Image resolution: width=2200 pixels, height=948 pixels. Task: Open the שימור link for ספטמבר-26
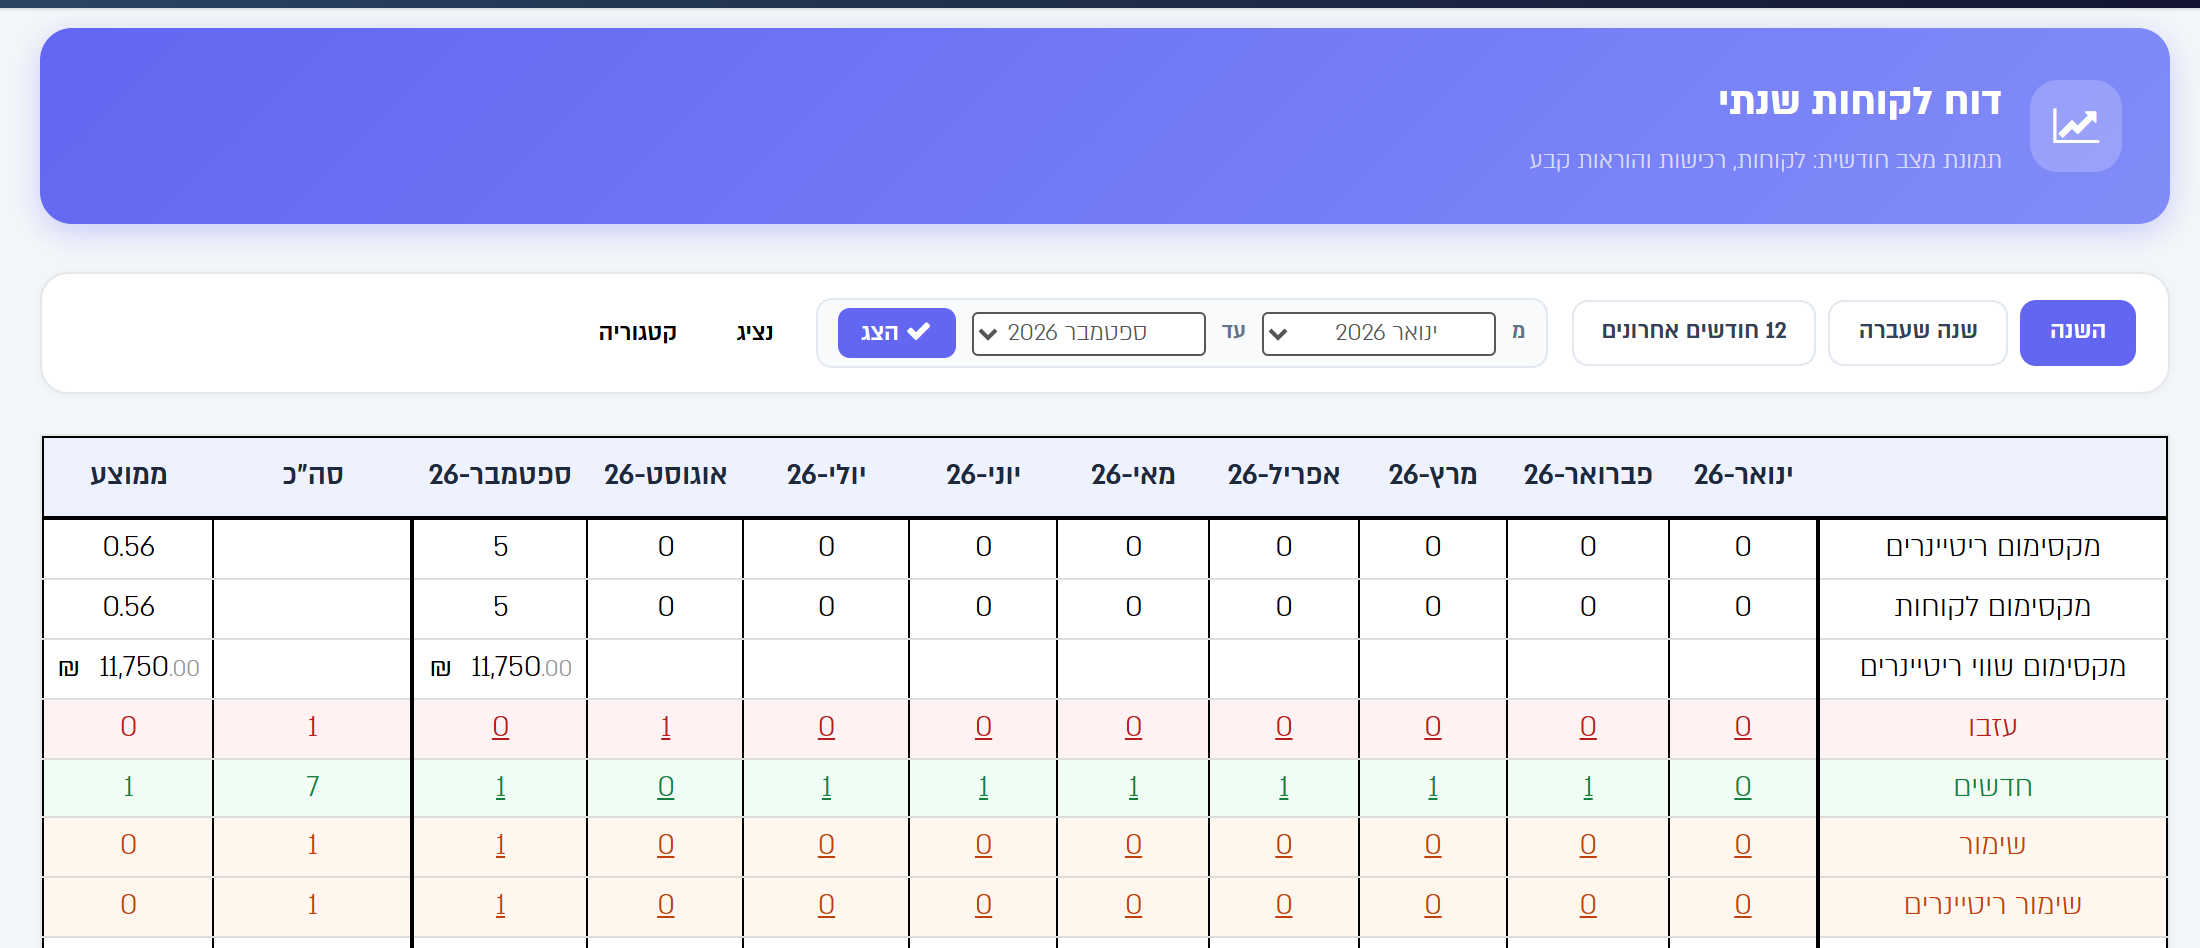tap(500, 845)
